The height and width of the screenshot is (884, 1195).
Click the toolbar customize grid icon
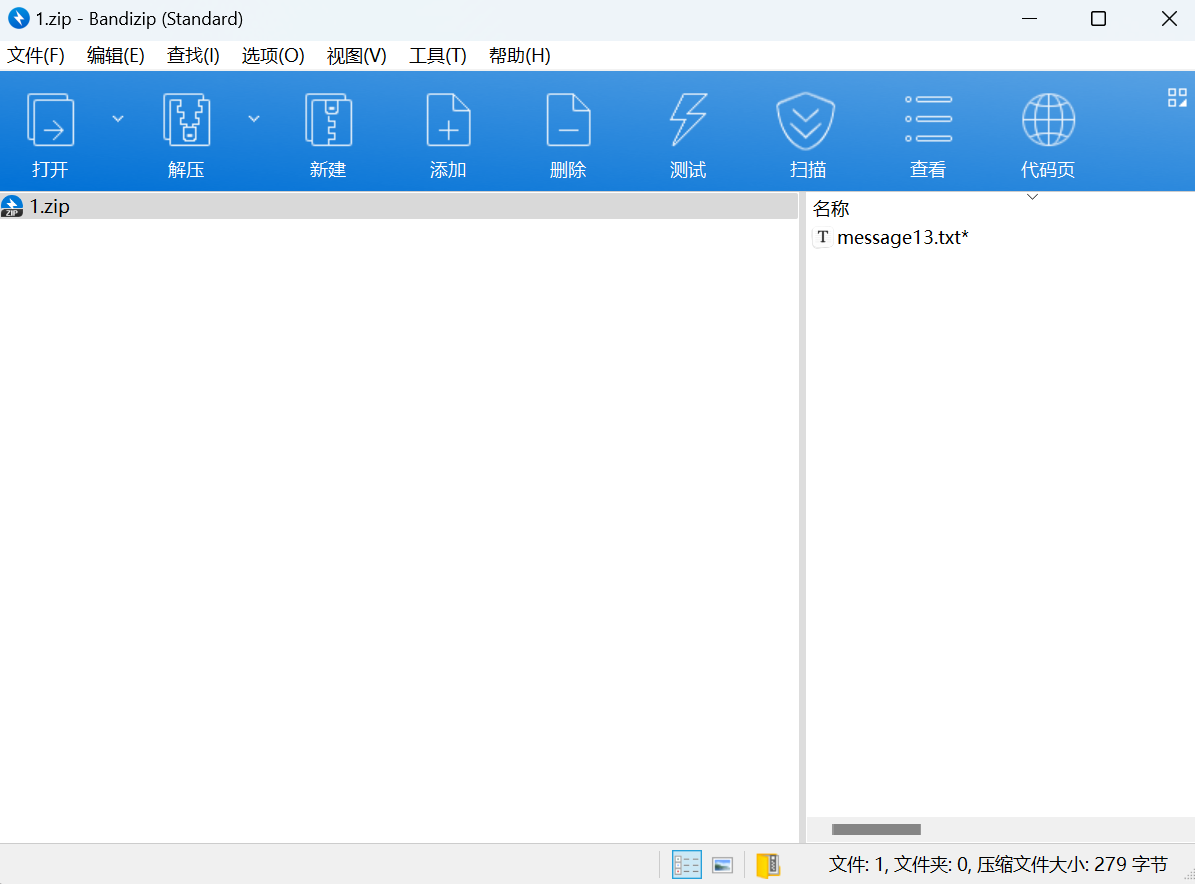tap(1177, 98)
